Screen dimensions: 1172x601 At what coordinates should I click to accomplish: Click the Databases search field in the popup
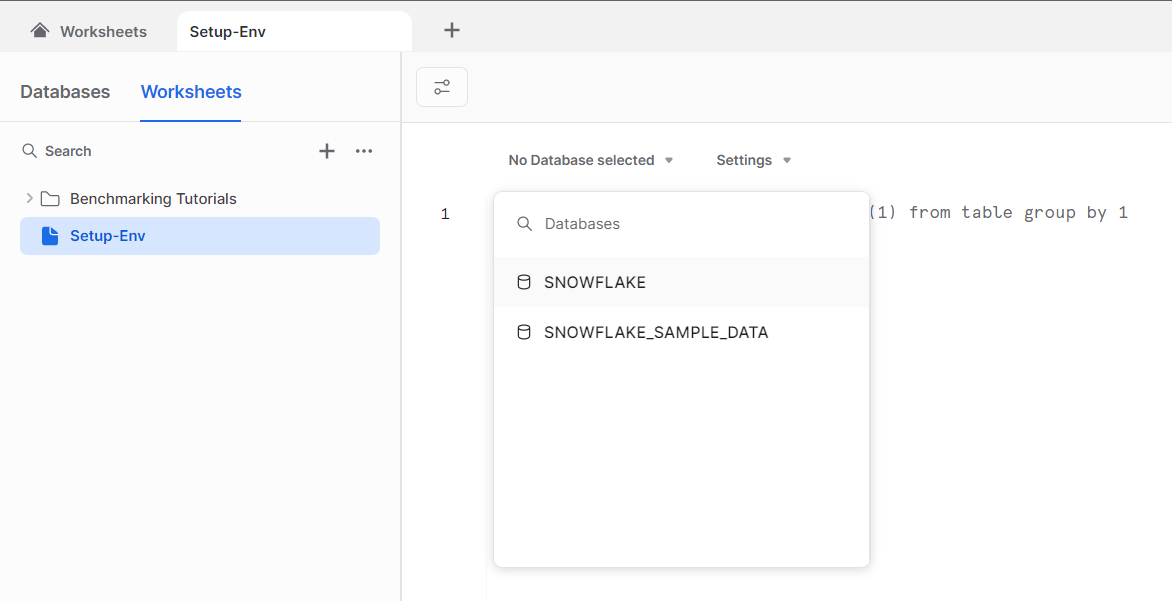point(682,224)
